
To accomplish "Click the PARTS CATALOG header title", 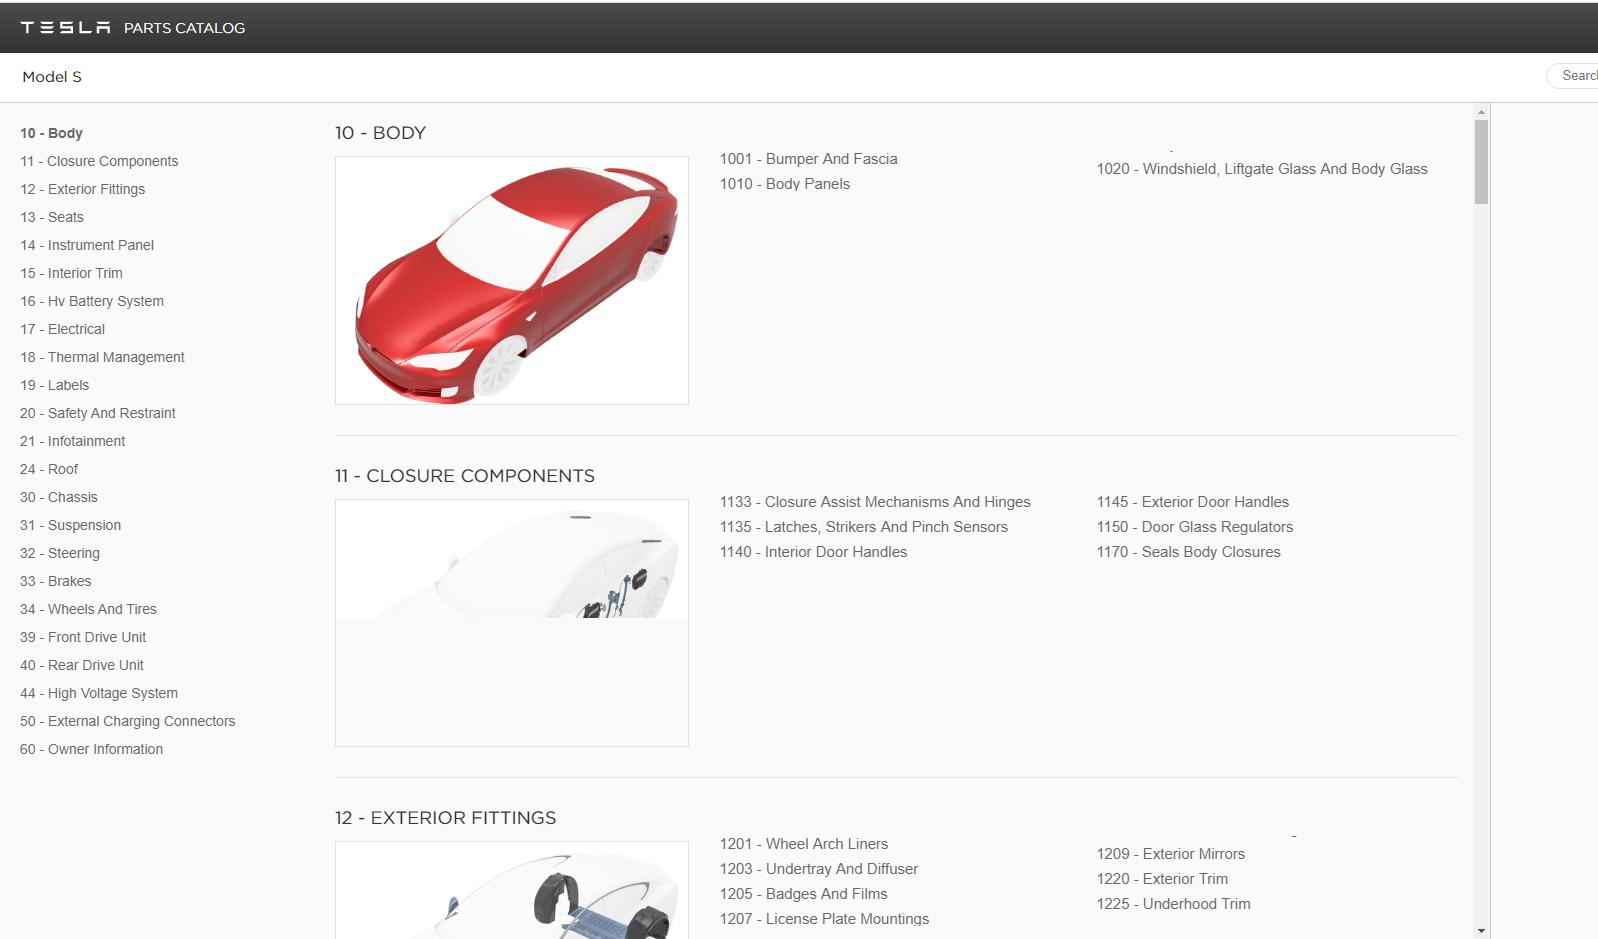I will [x=184, y=28].
